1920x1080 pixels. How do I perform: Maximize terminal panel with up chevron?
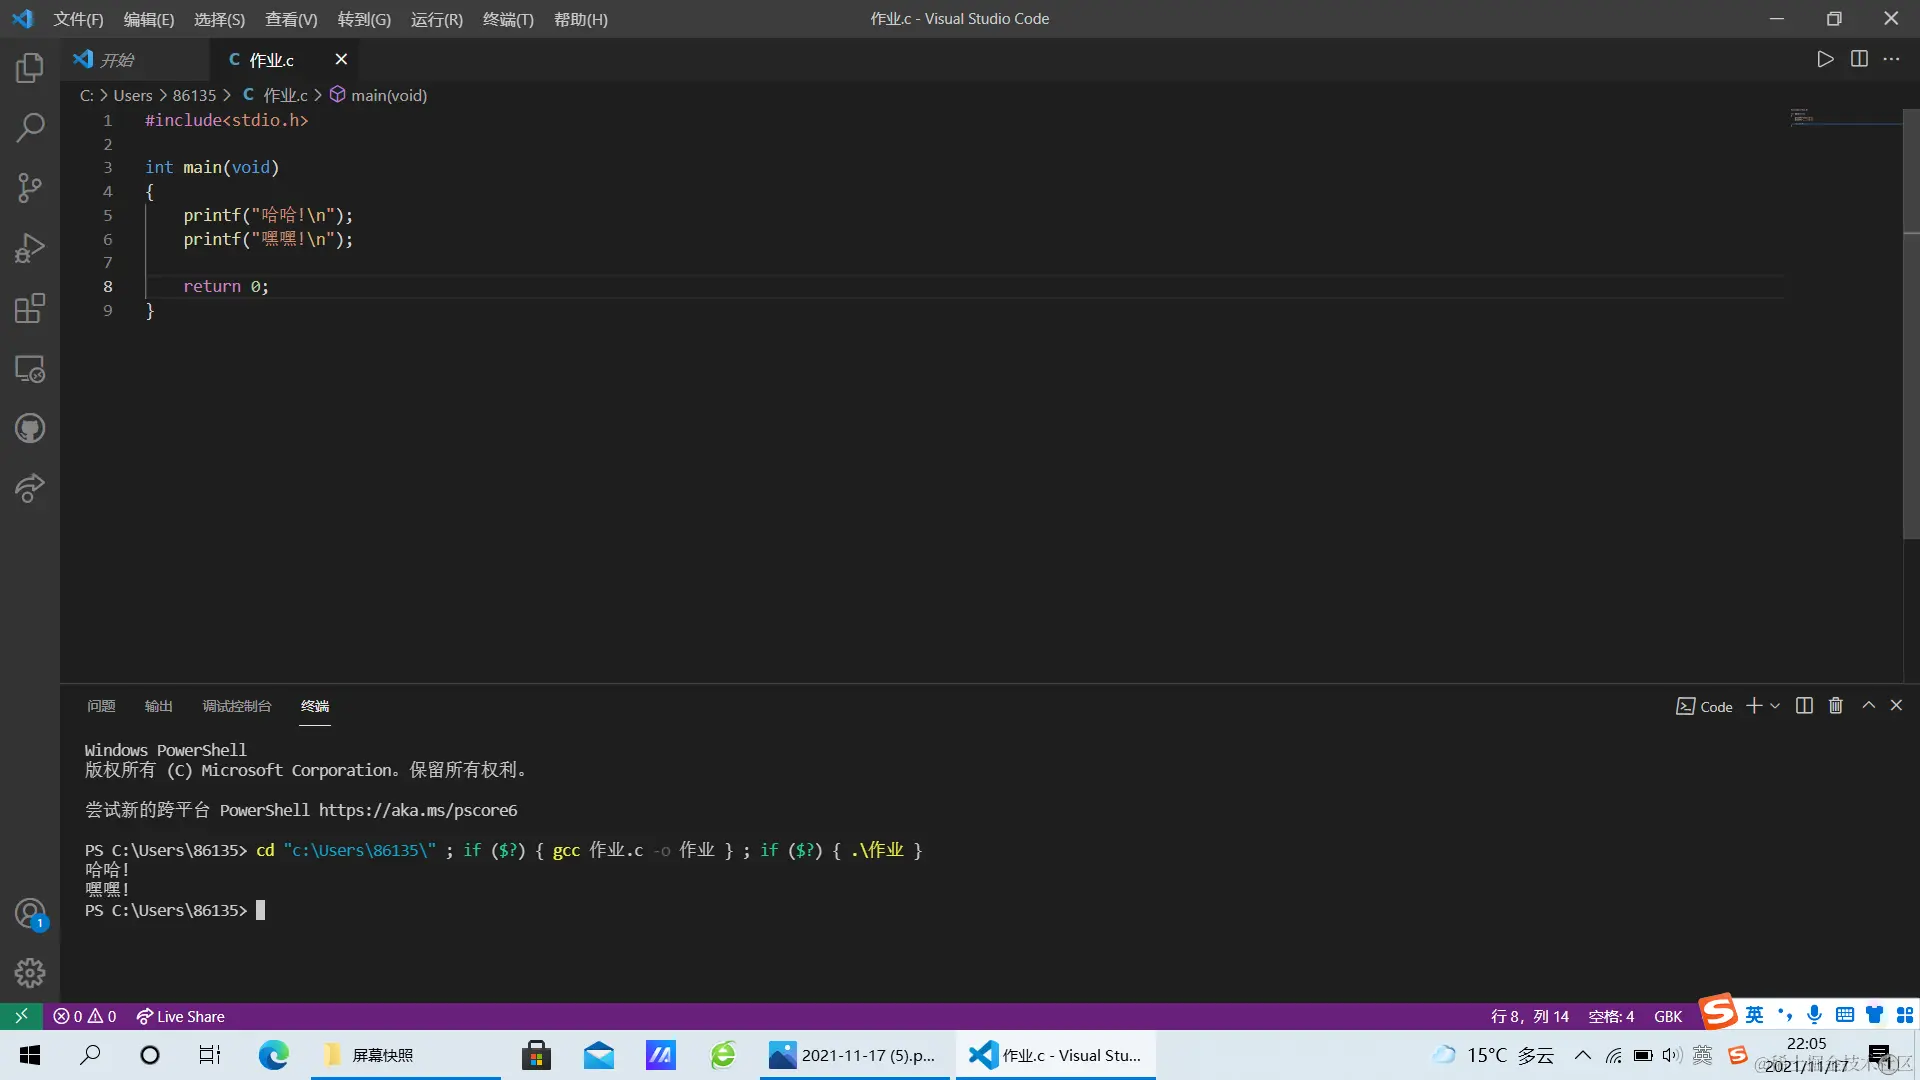click(1868, 706)
